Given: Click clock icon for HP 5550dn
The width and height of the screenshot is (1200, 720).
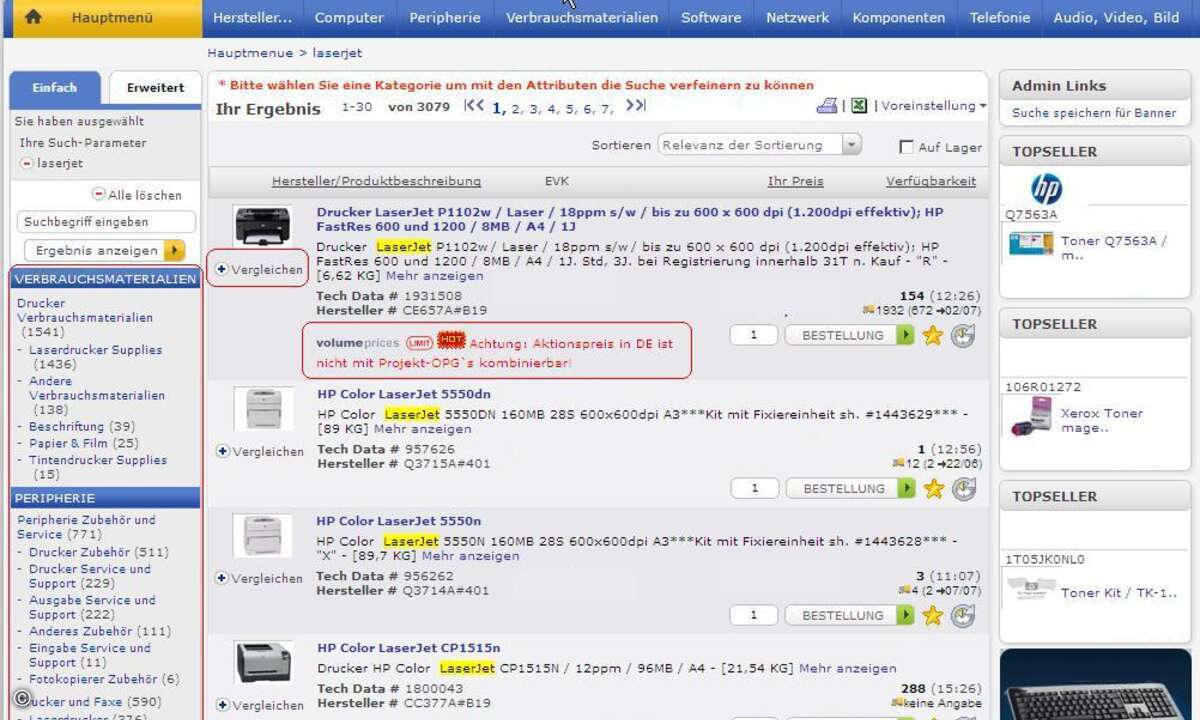Looking at the screenshot, I should coord(963,489).
